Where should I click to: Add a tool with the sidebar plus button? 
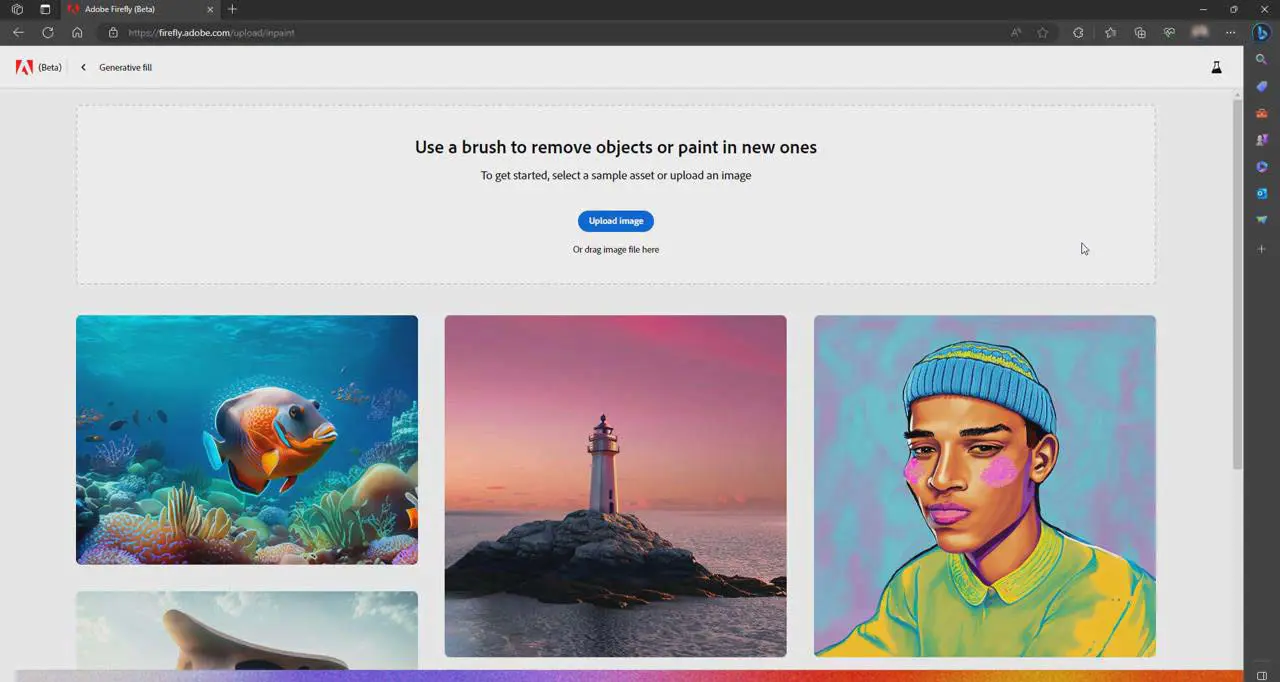click(1262, 248)
